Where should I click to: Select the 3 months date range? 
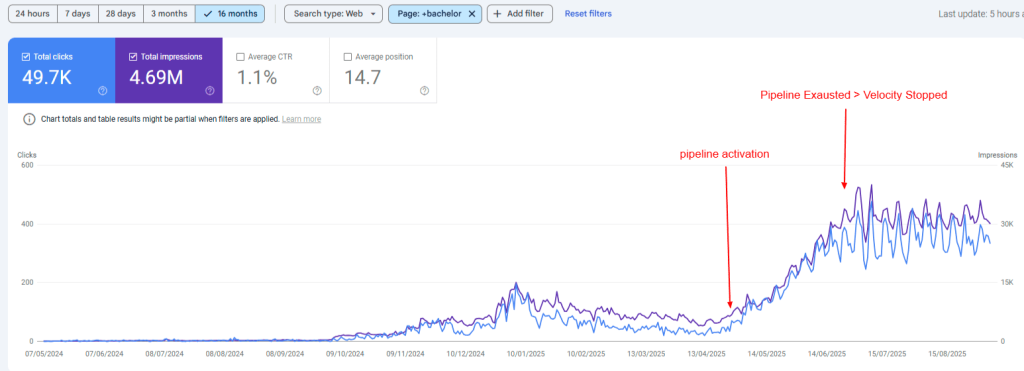168,14
